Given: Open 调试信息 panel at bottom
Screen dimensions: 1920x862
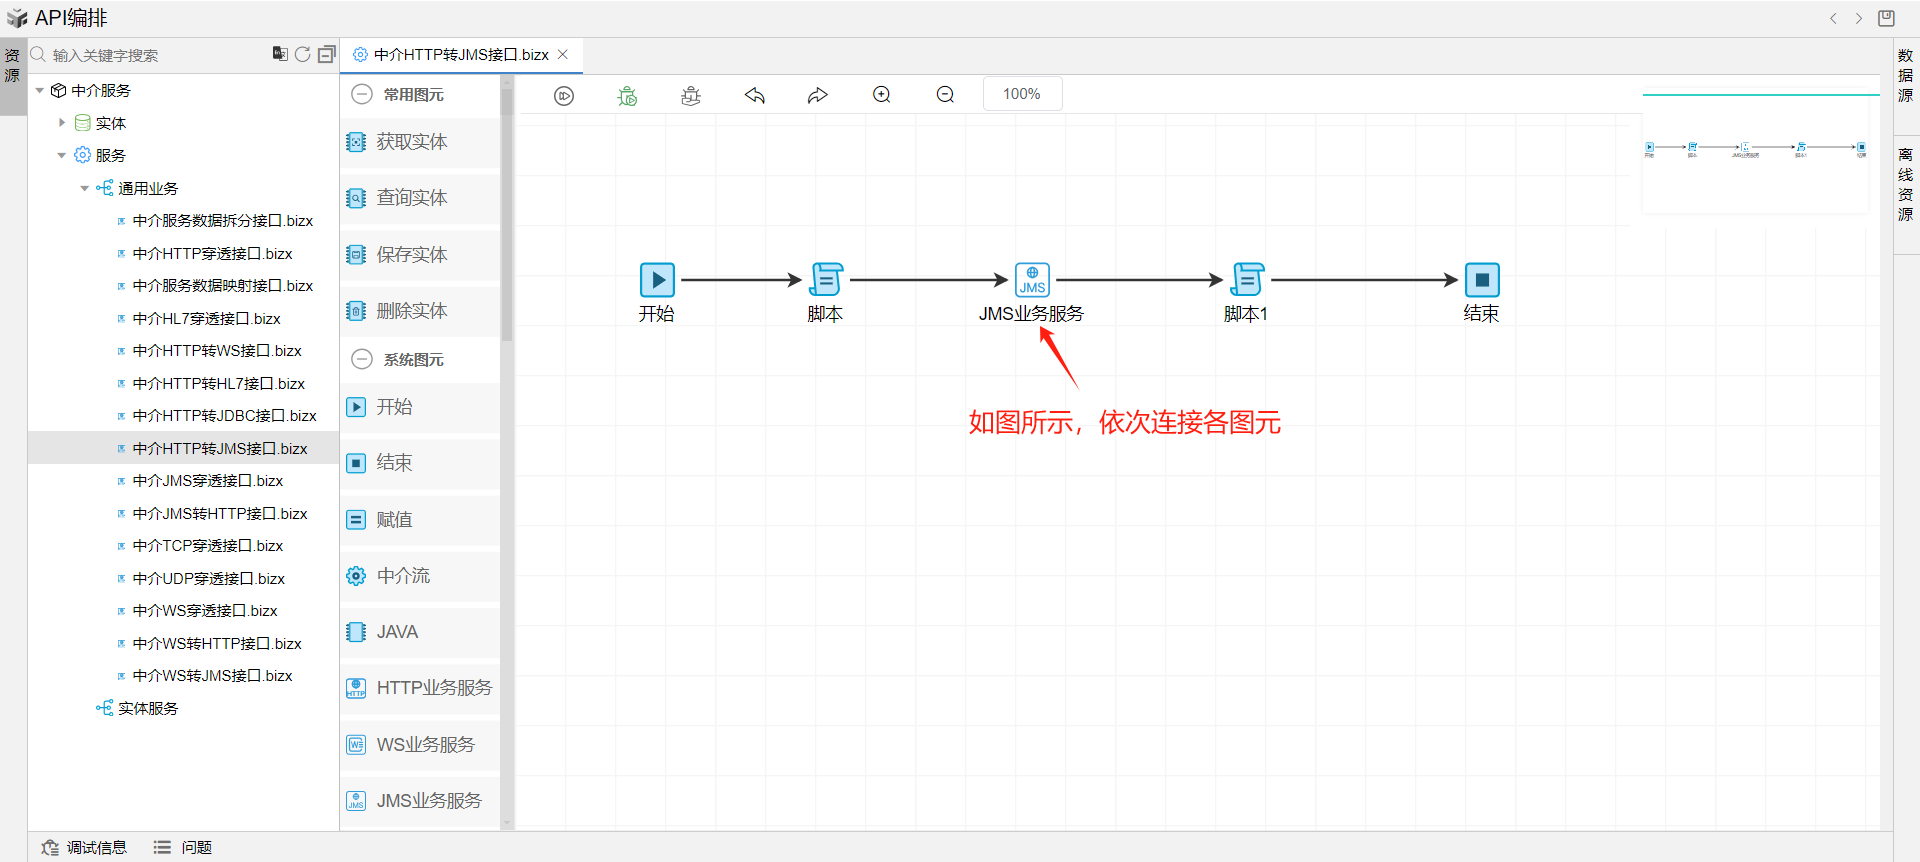Looking at the screenshot, I should [x=85, y=847].
